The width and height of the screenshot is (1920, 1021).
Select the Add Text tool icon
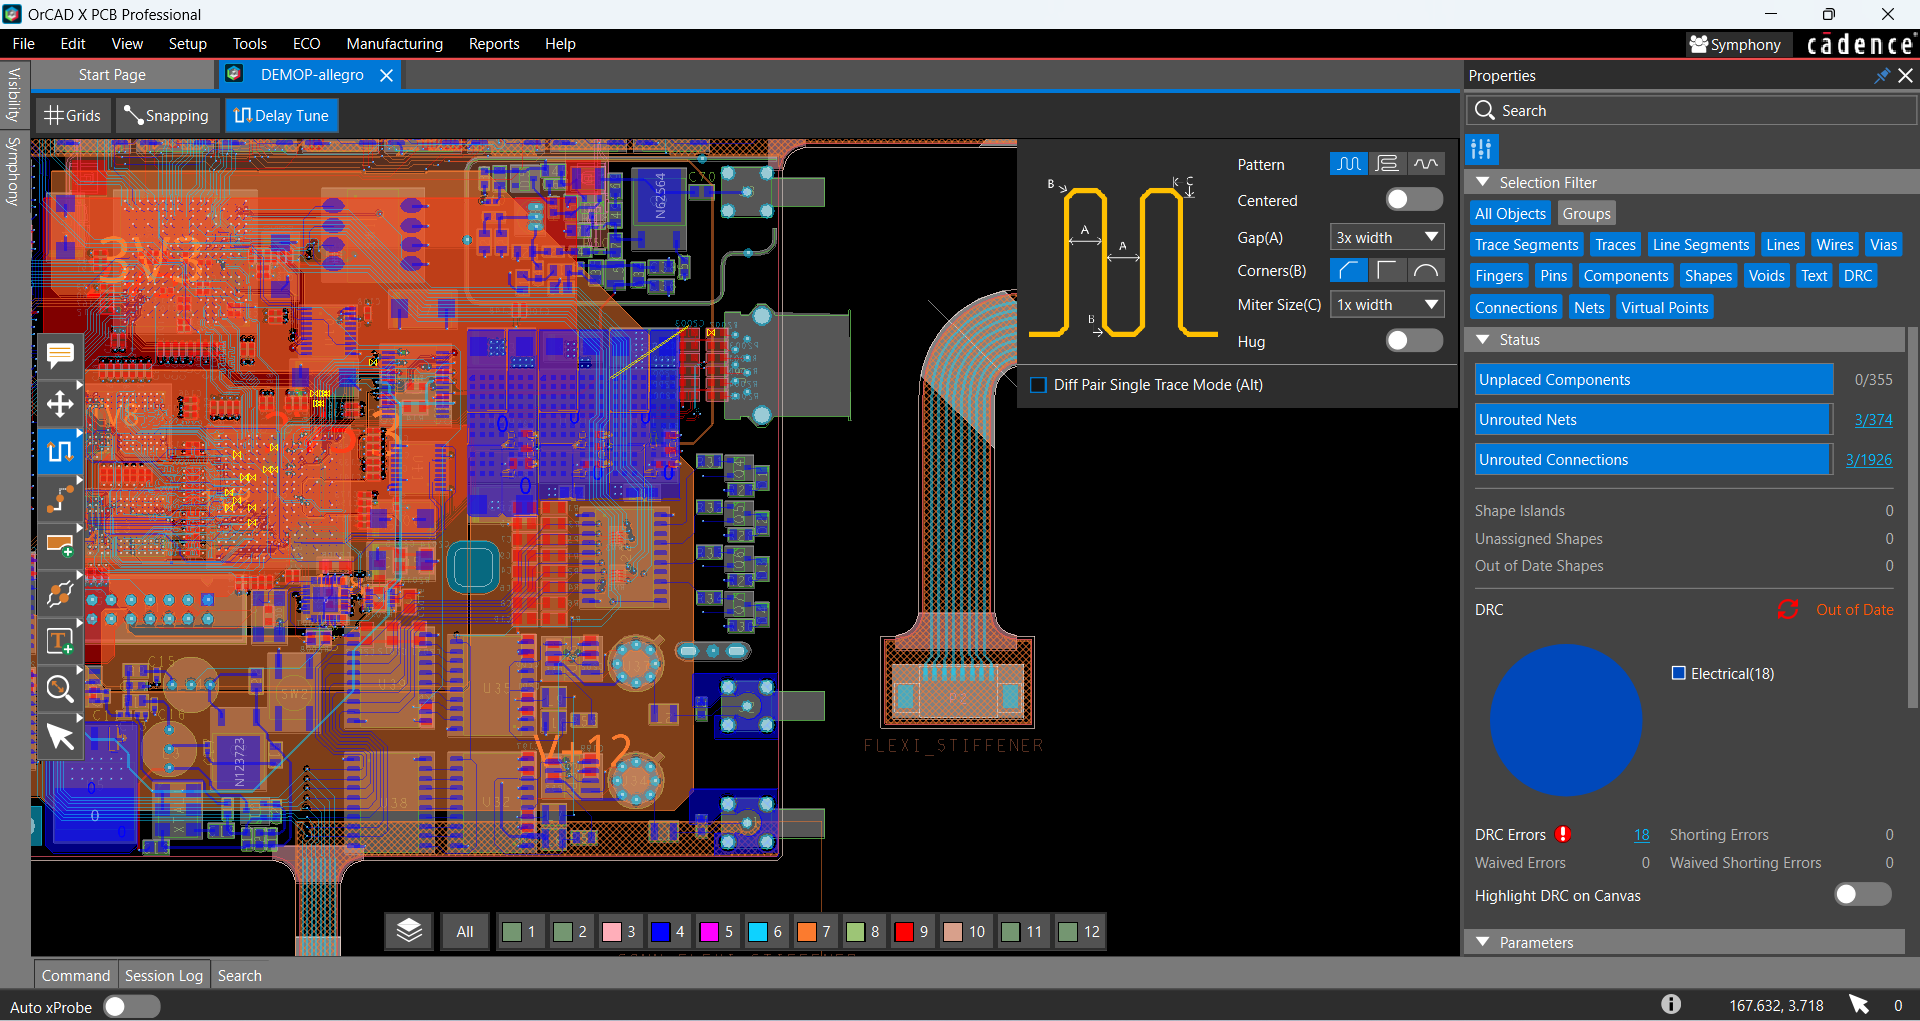60,641
